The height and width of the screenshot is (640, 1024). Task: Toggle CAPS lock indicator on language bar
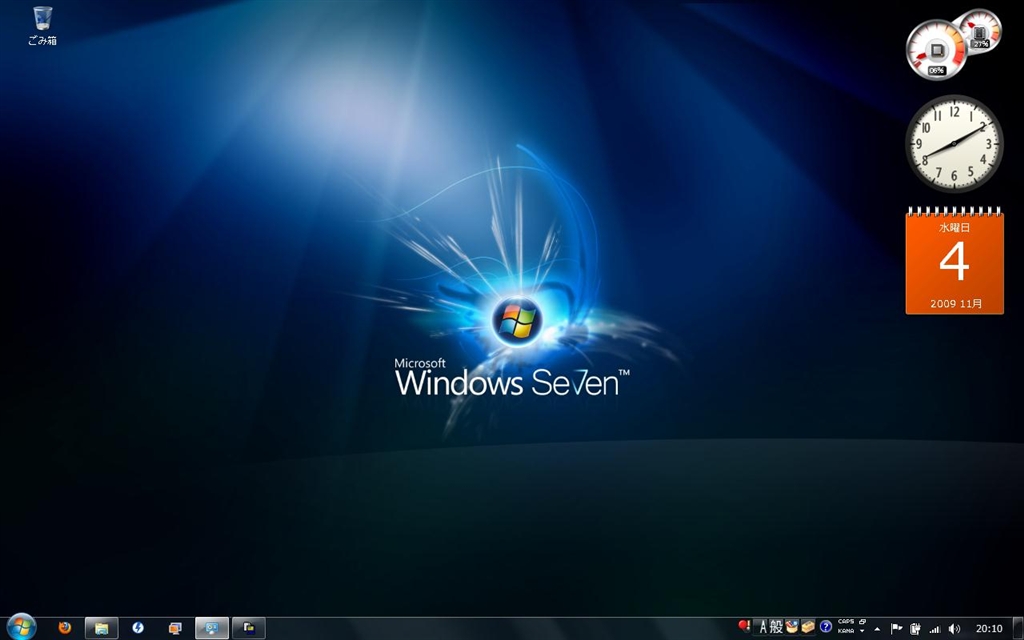click(x=846, y=622)
